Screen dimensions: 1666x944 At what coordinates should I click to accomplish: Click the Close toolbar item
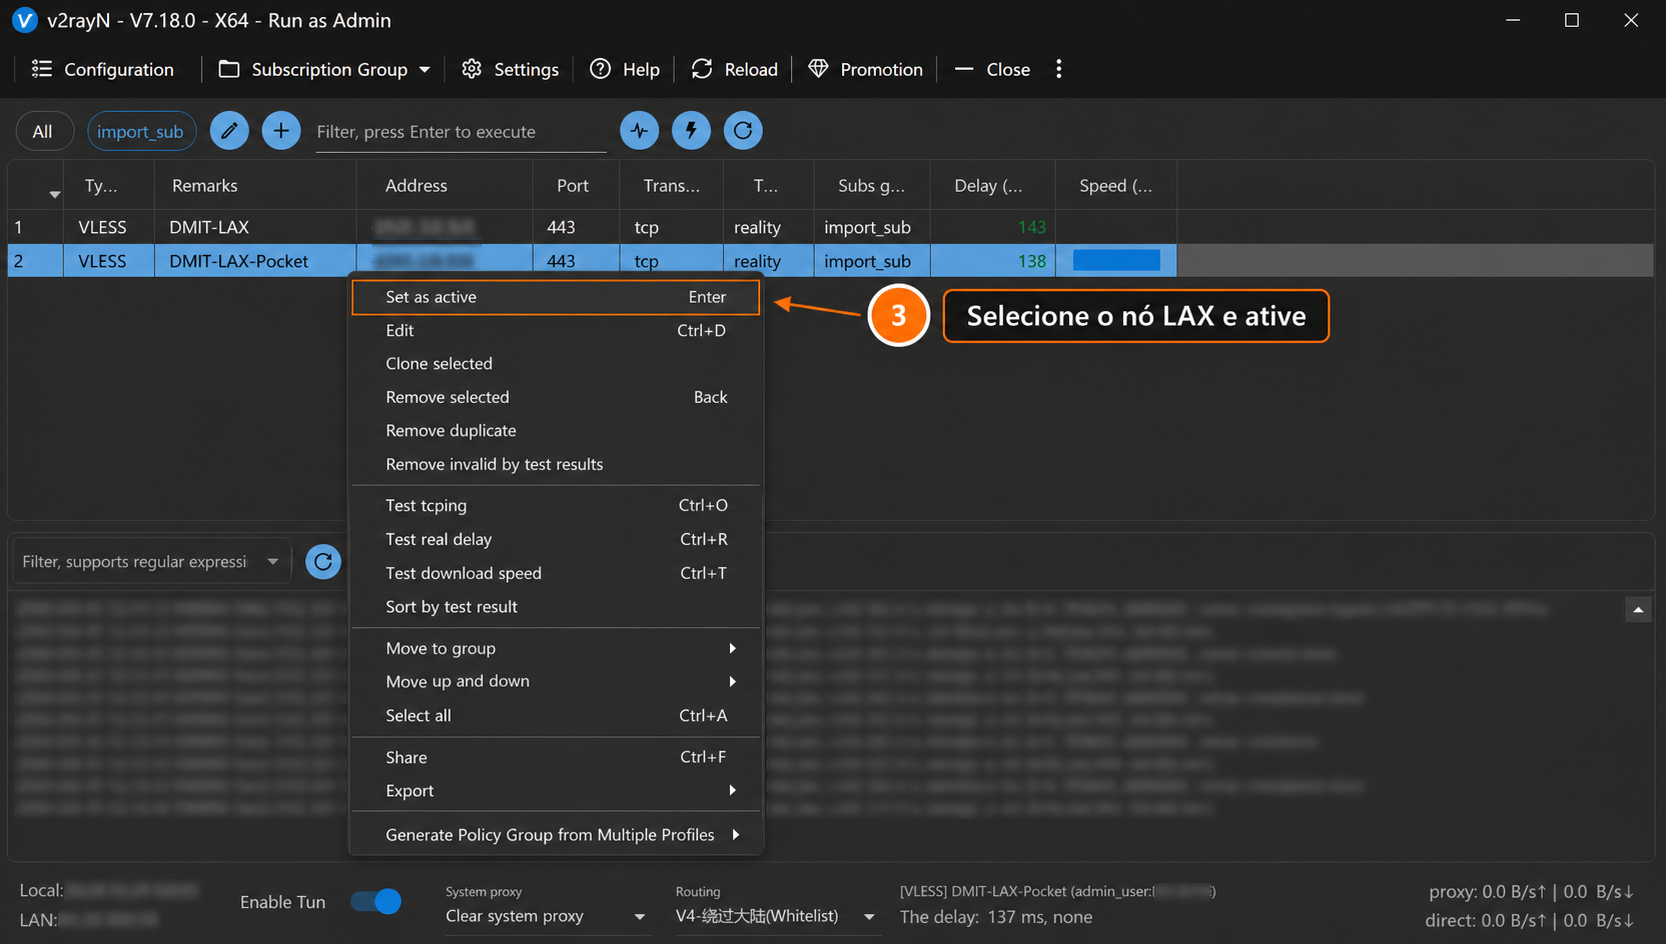pos(992,69)
